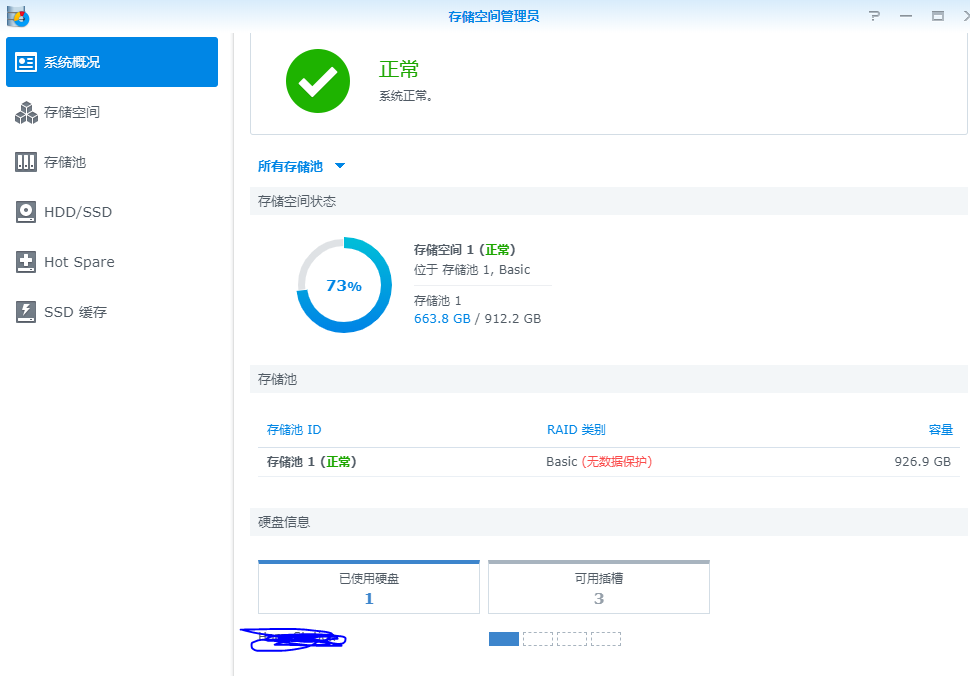Click the 存储池 storage pool icon
Viewport: 970px width, 676px height.
point(26,162)
